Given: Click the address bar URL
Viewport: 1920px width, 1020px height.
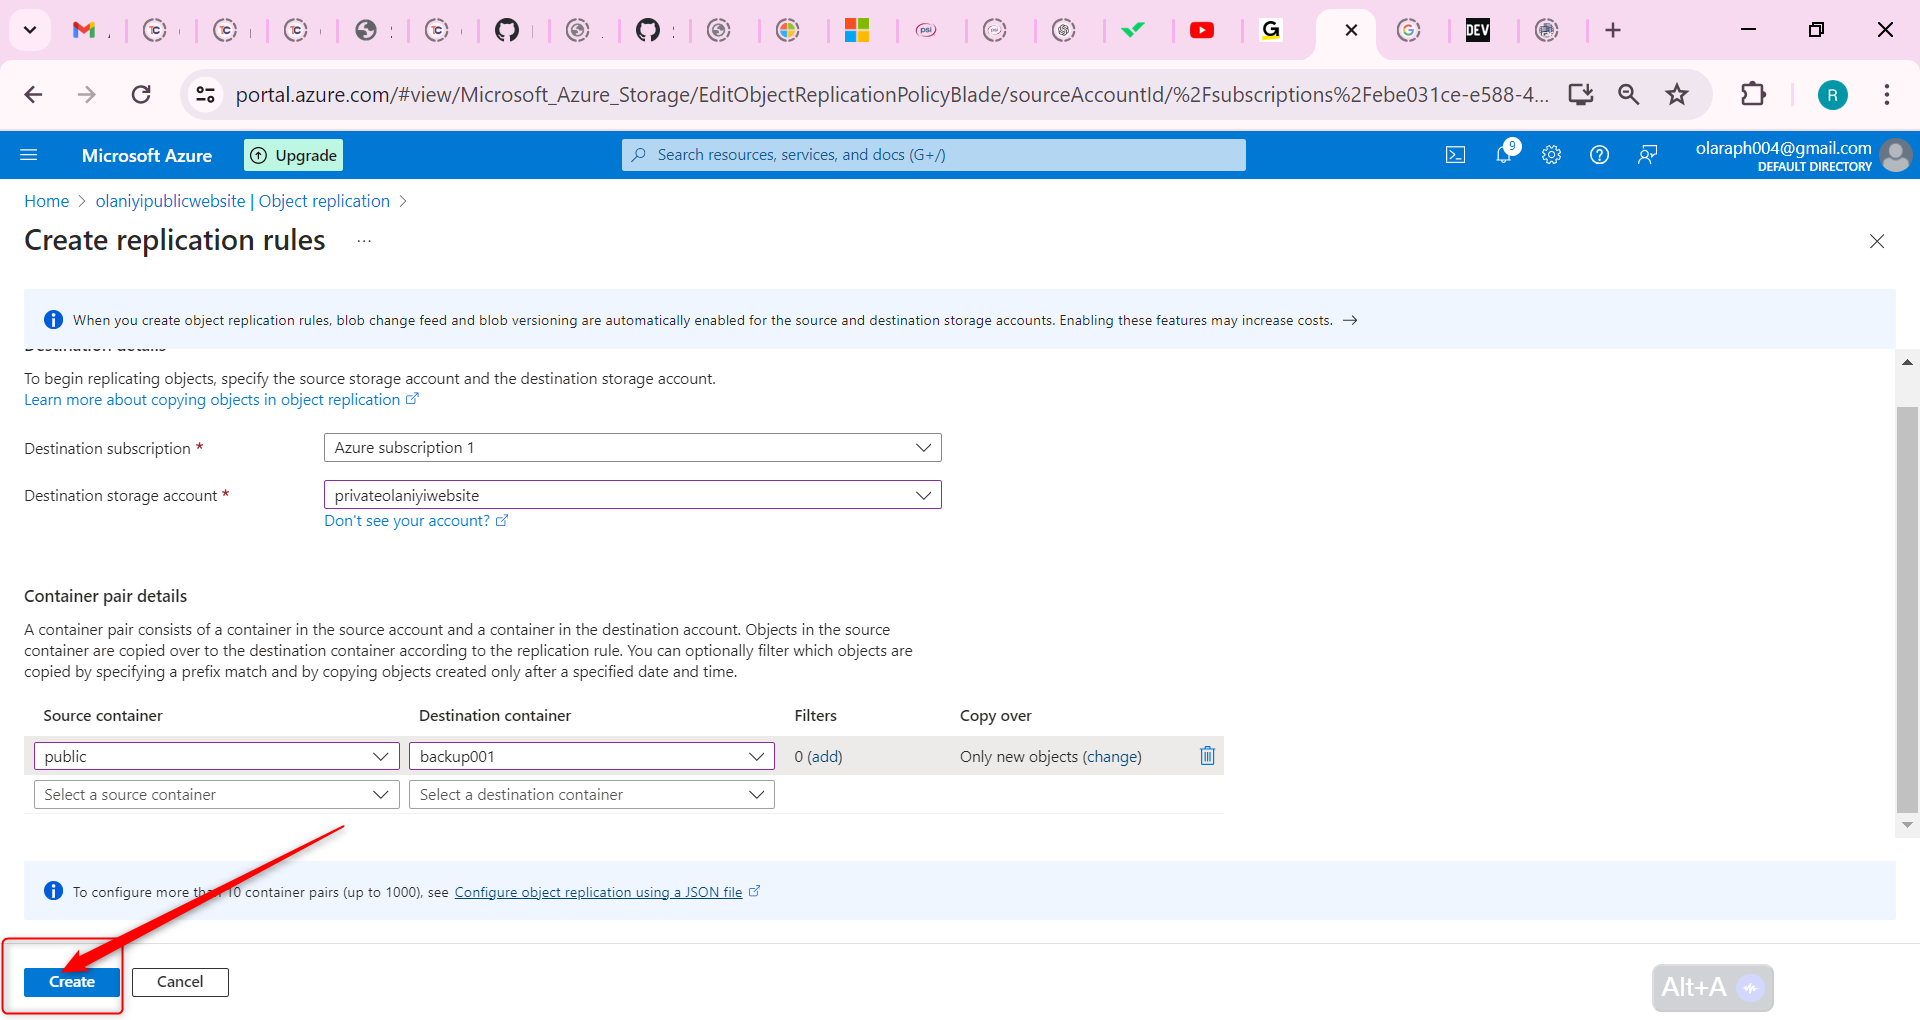Looking at the screenshot, I should (x=892, y=94).
